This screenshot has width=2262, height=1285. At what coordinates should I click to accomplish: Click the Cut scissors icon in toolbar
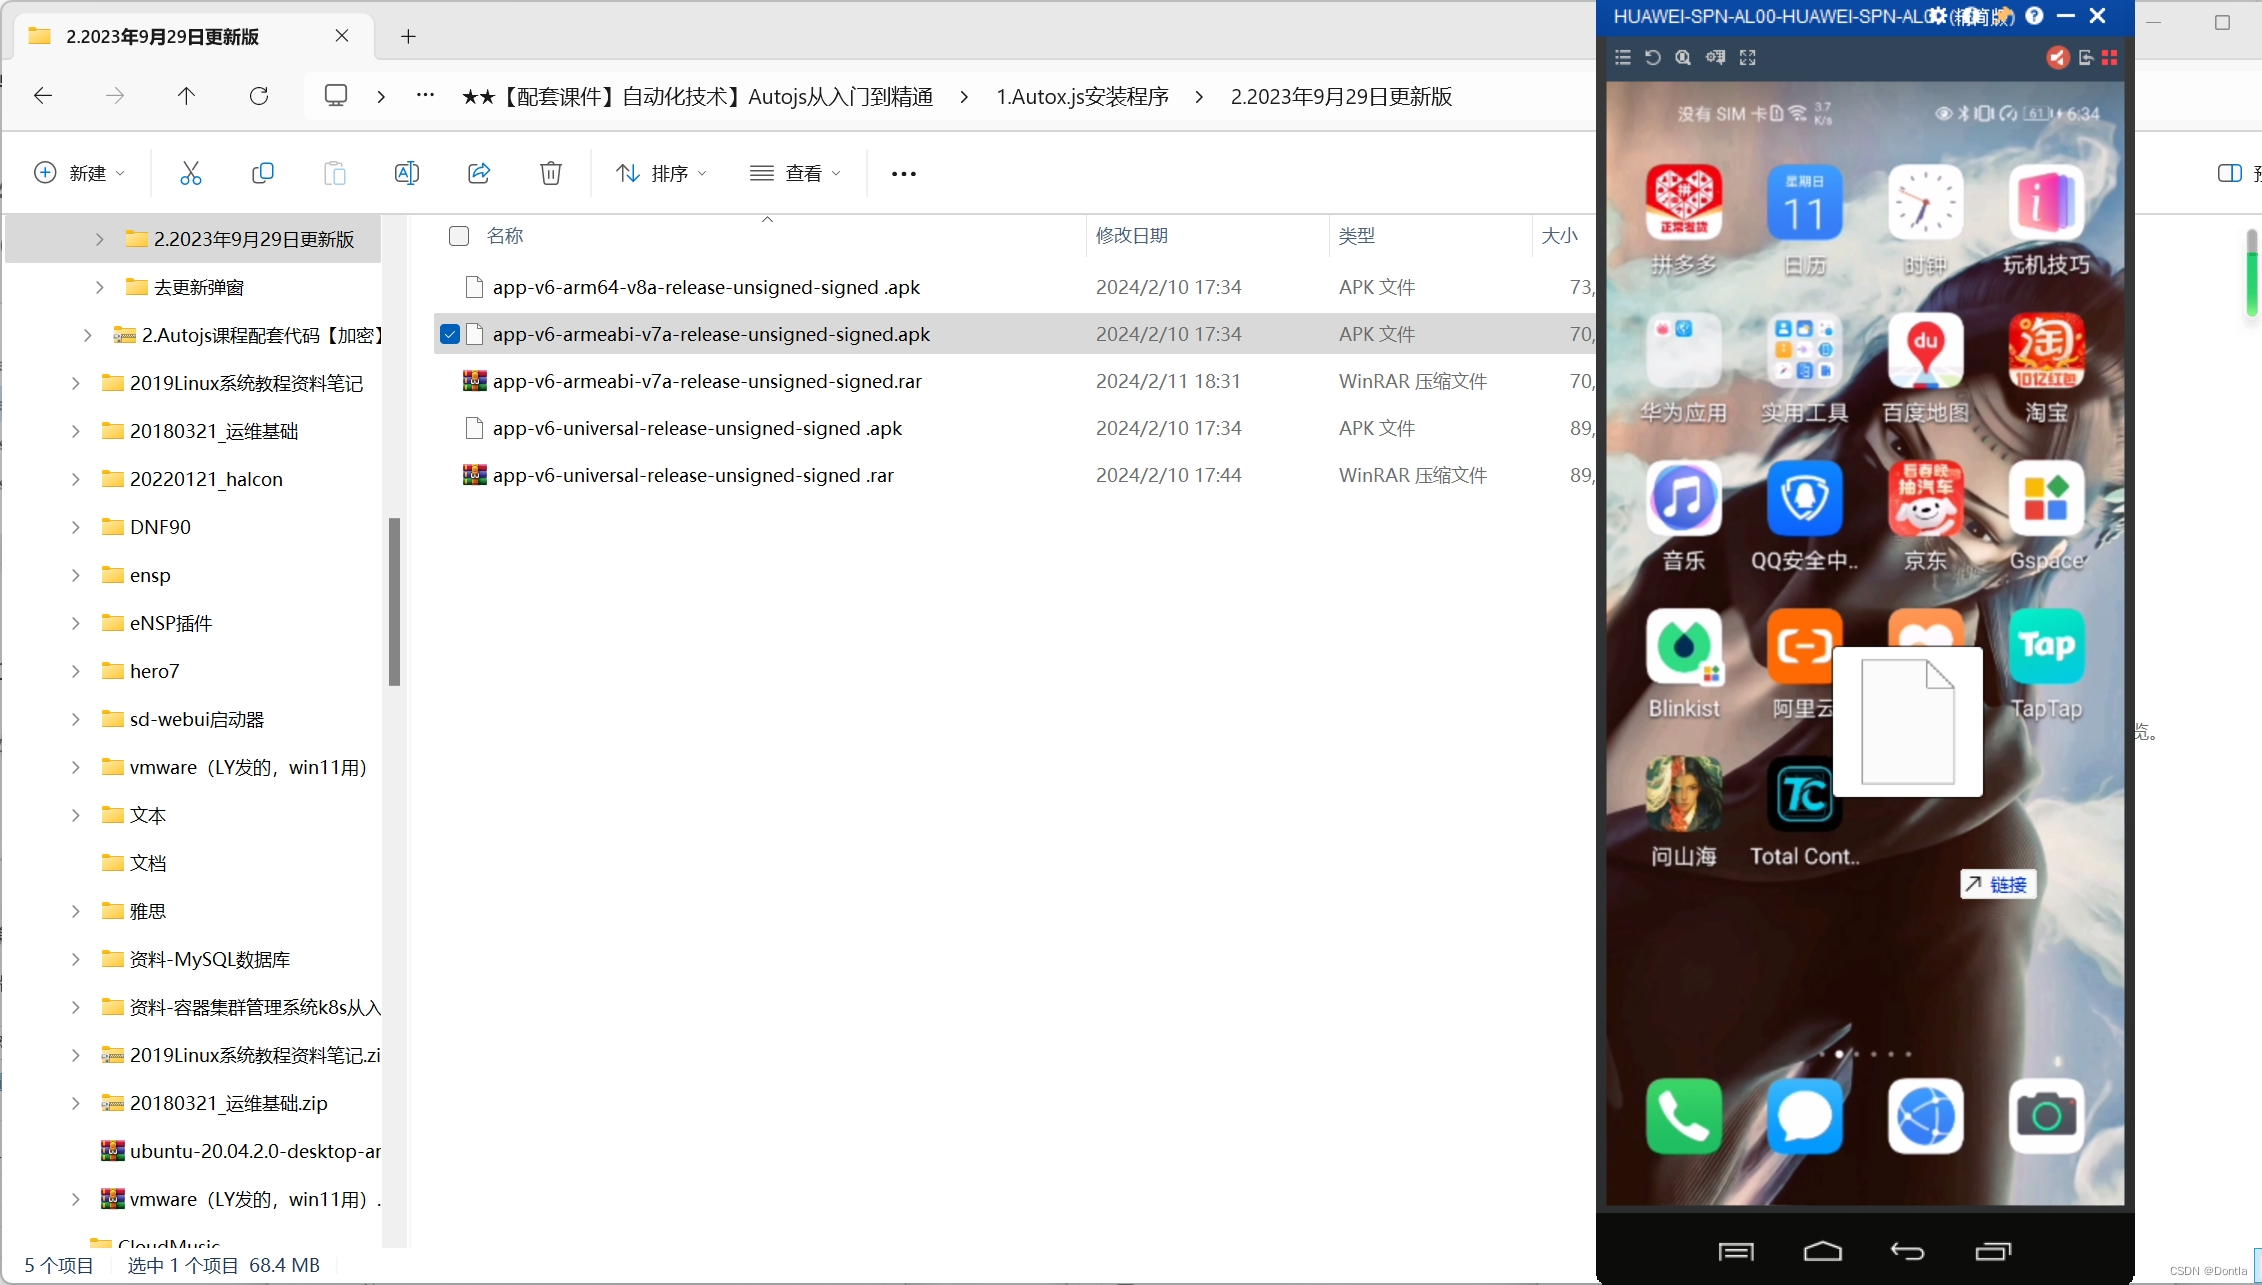point(190,173)
